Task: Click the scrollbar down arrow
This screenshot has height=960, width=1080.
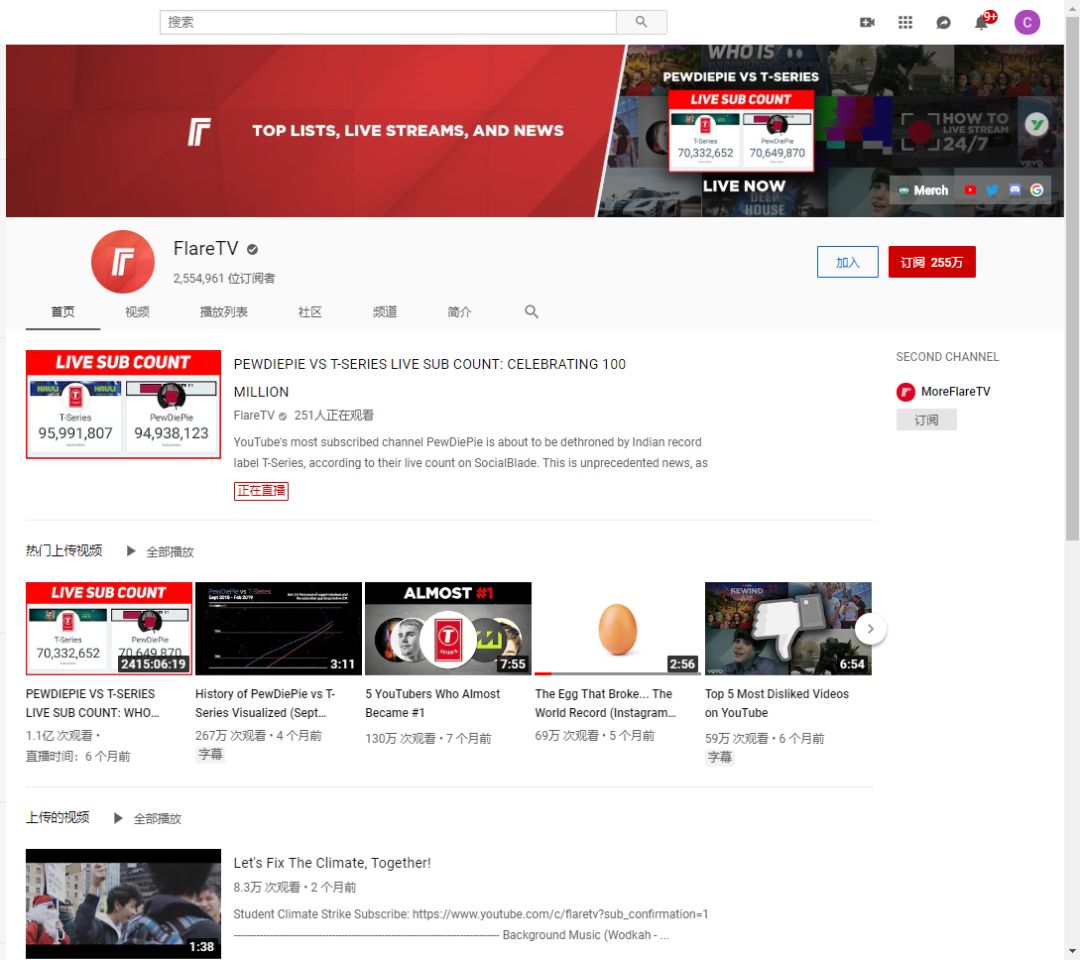Action: tap(1072, 952)
